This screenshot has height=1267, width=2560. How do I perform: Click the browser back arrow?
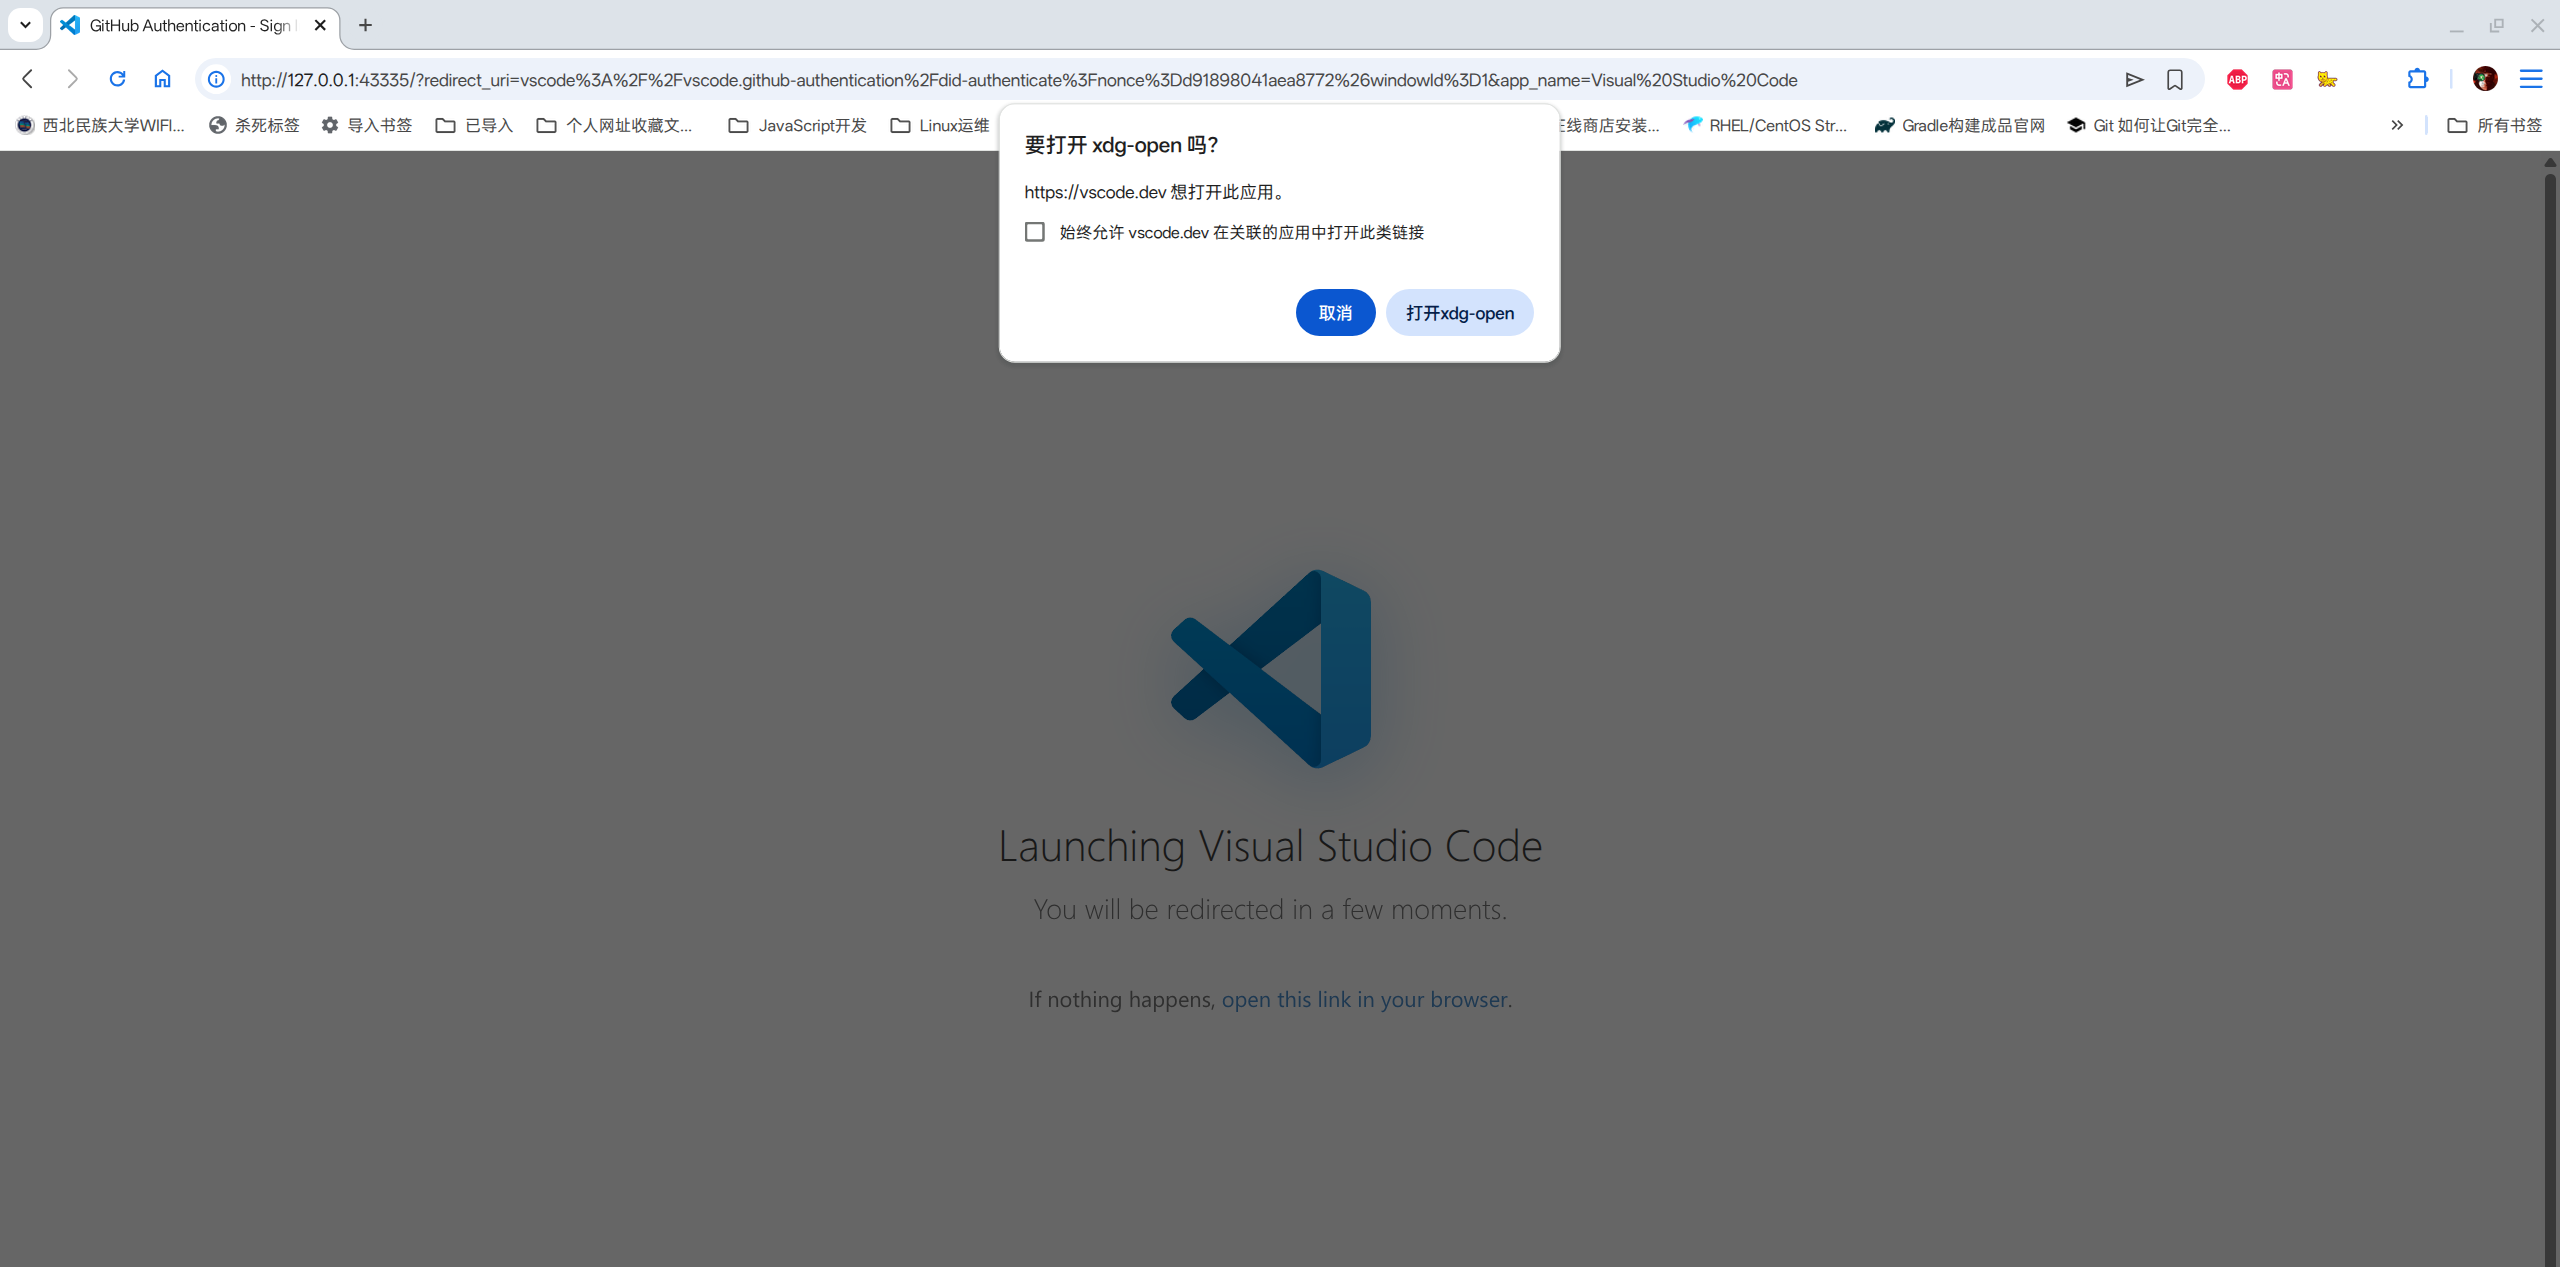point(28,79)
